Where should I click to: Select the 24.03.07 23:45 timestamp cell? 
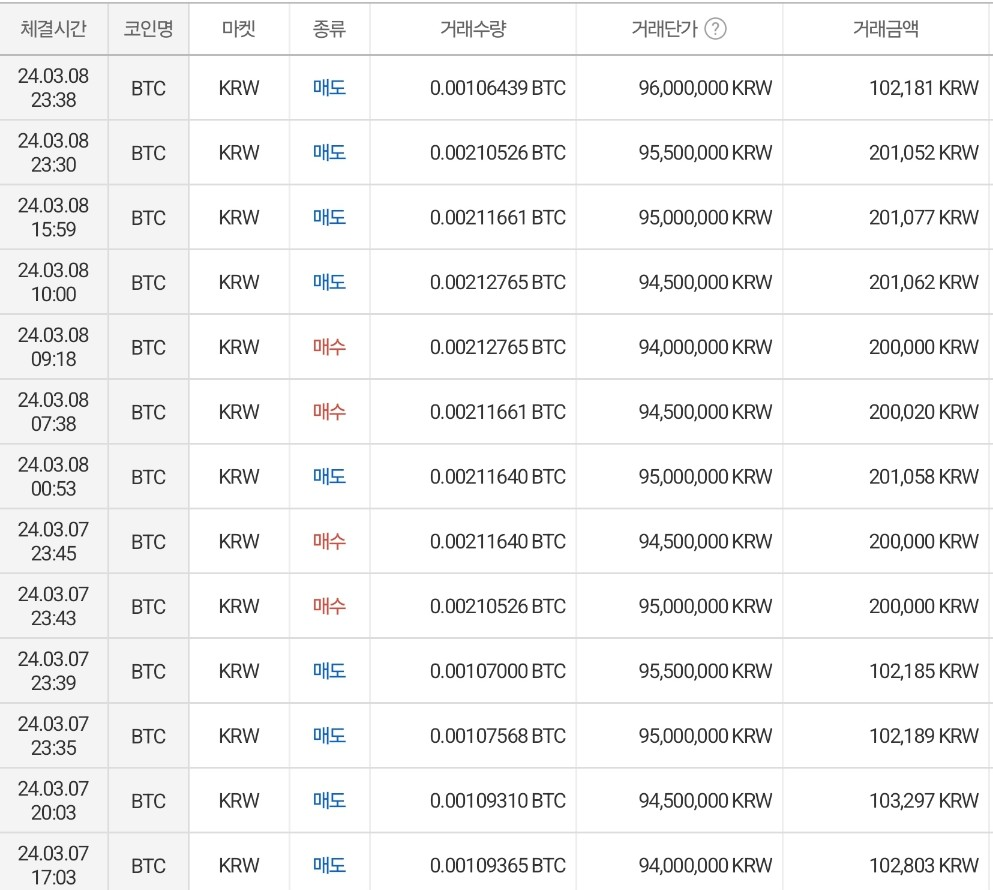point(53,542)
